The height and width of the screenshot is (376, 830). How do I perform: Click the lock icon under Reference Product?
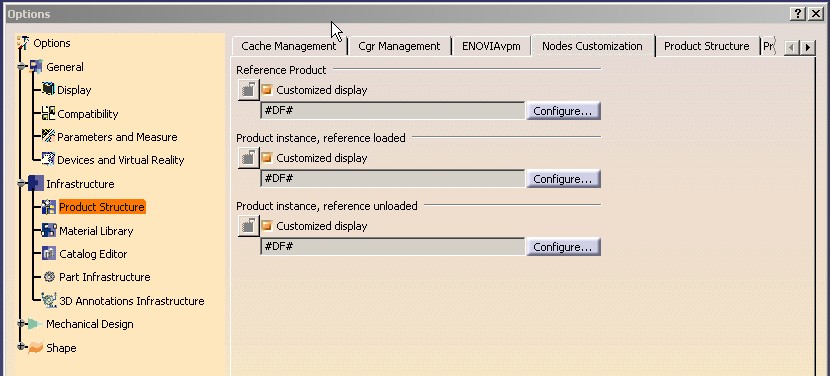point(248,90)
